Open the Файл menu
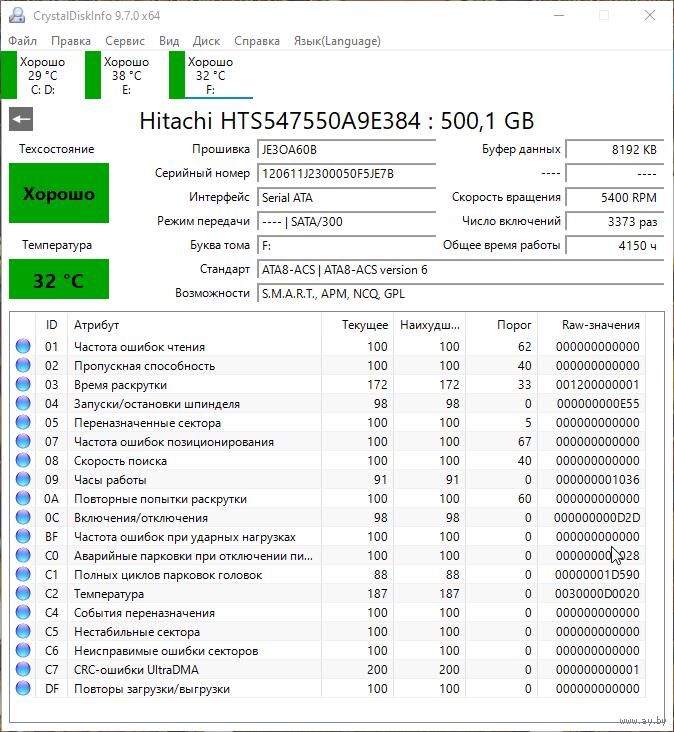This screenshot has height=732, width=674. coord(22,41)
